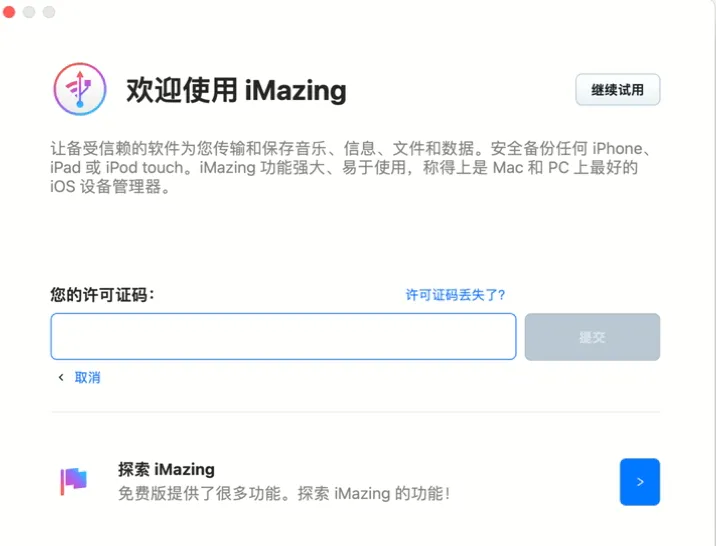Focus the license code input field

283,336
